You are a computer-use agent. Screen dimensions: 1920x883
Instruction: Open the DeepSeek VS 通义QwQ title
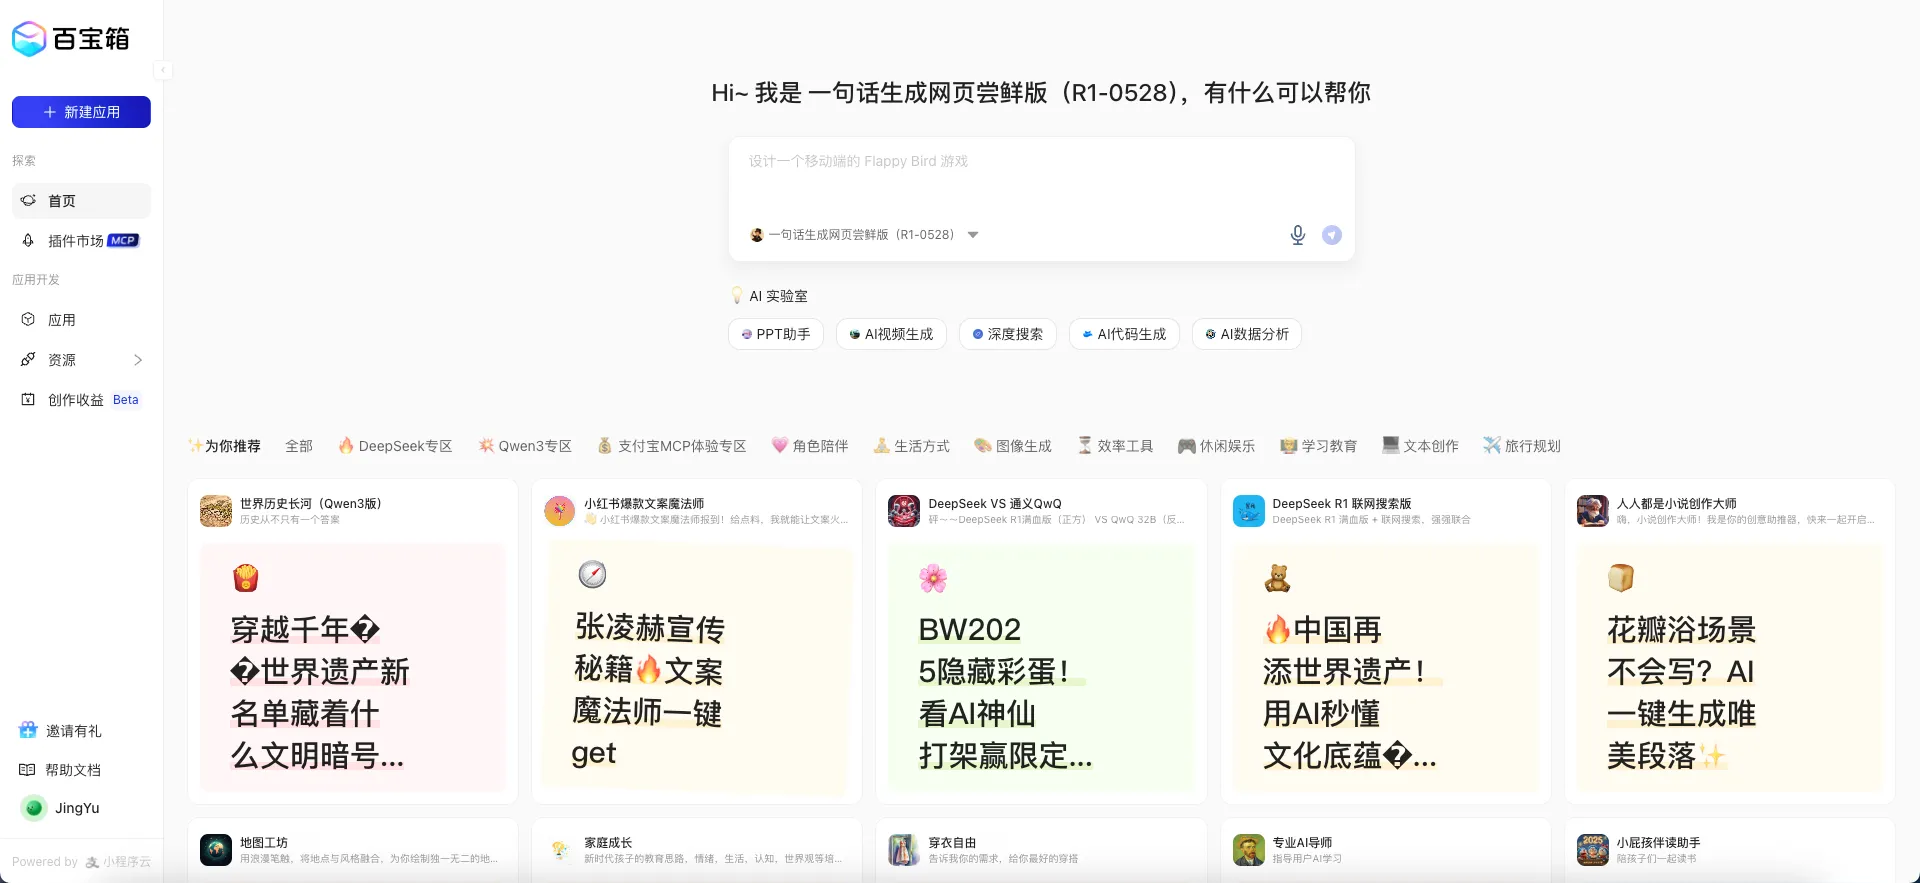pyautogui.click(x=995, y=504)
